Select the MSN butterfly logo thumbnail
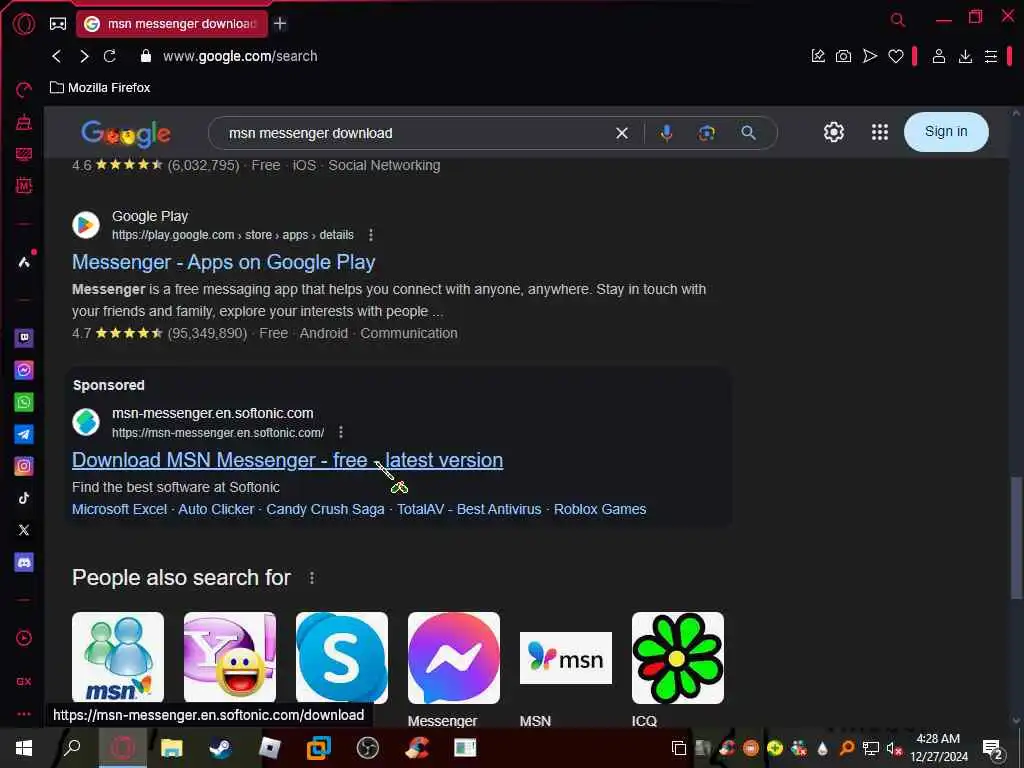Screen dimensions: 1024x768 [566, 658]
